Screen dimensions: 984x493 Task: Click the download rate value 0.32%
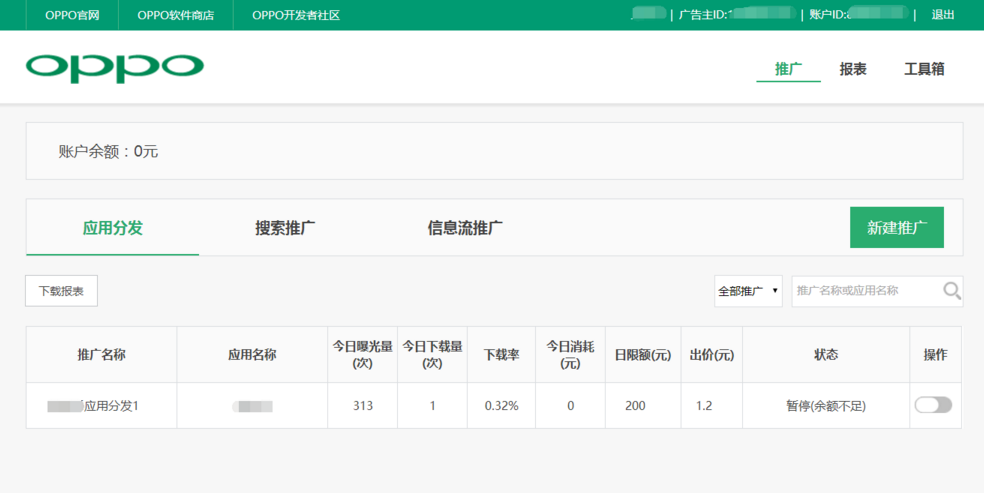[501, 406]
